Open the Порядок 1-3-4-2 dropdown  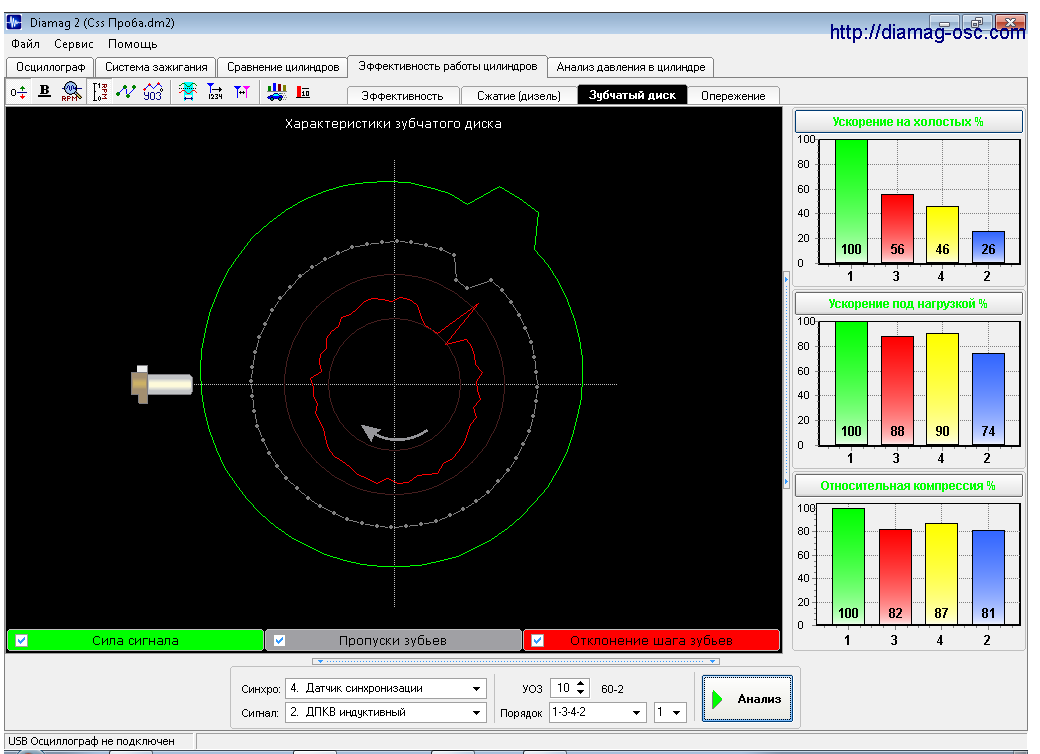pyautogui.click(x=637, y=712)
